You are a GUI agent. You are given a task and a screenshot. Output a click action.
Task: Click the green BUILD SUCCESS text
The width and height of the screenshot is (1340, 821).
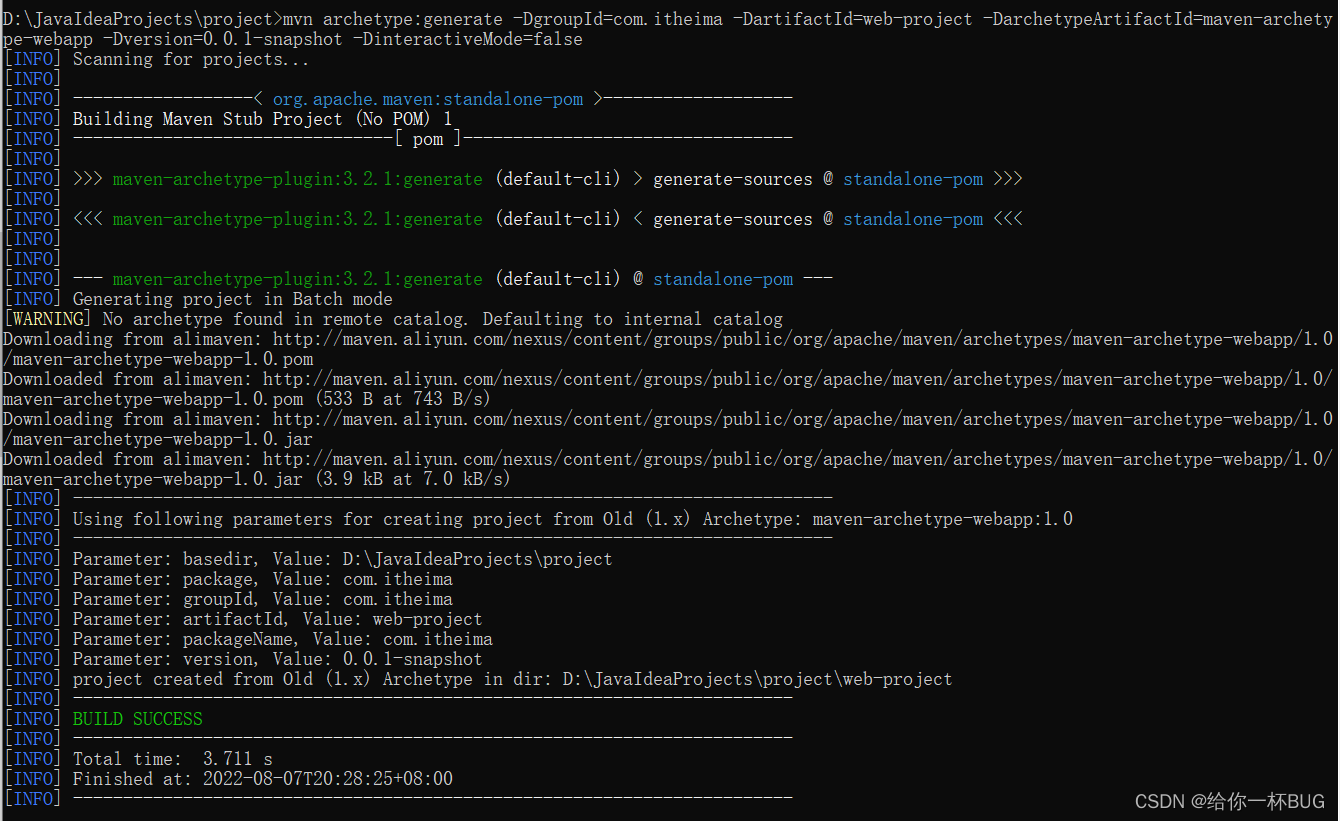(x=137, y=719)
